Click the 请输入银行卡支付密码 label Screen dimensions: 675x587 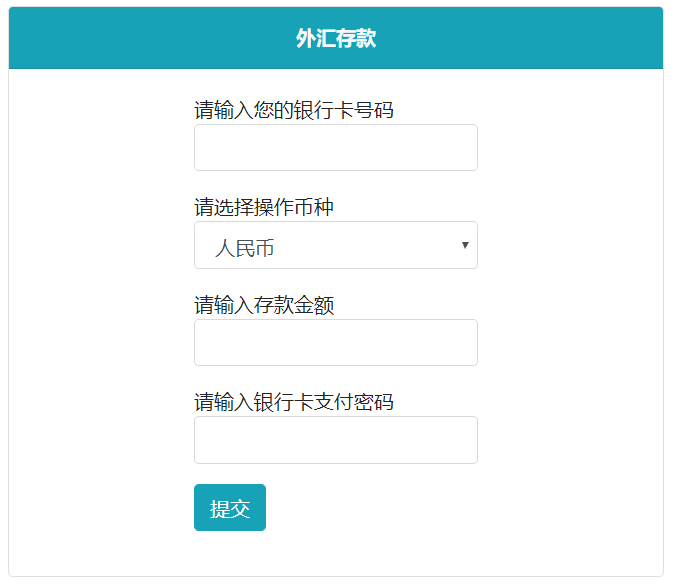coord(293,402)
